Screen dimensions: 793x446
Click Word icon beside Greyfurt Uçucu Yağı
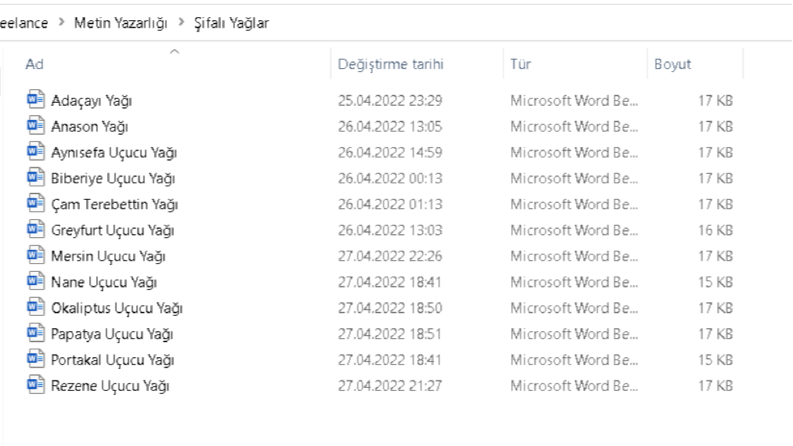tap(35, 229)
